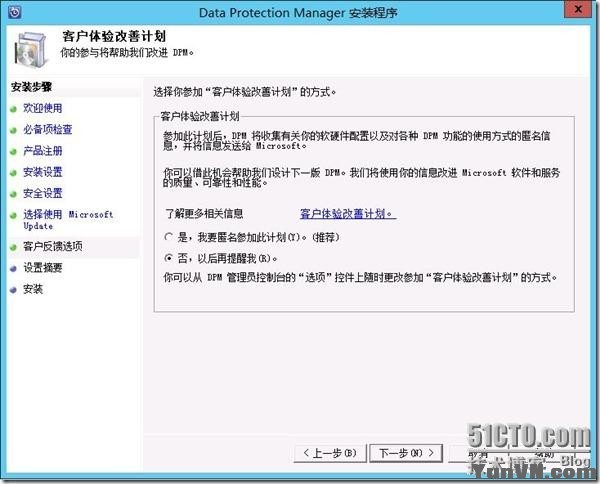The height and width of the screenshot is (484, 600).
Task: Click green bullet next to 客户反馈选项
Action: 13,247
